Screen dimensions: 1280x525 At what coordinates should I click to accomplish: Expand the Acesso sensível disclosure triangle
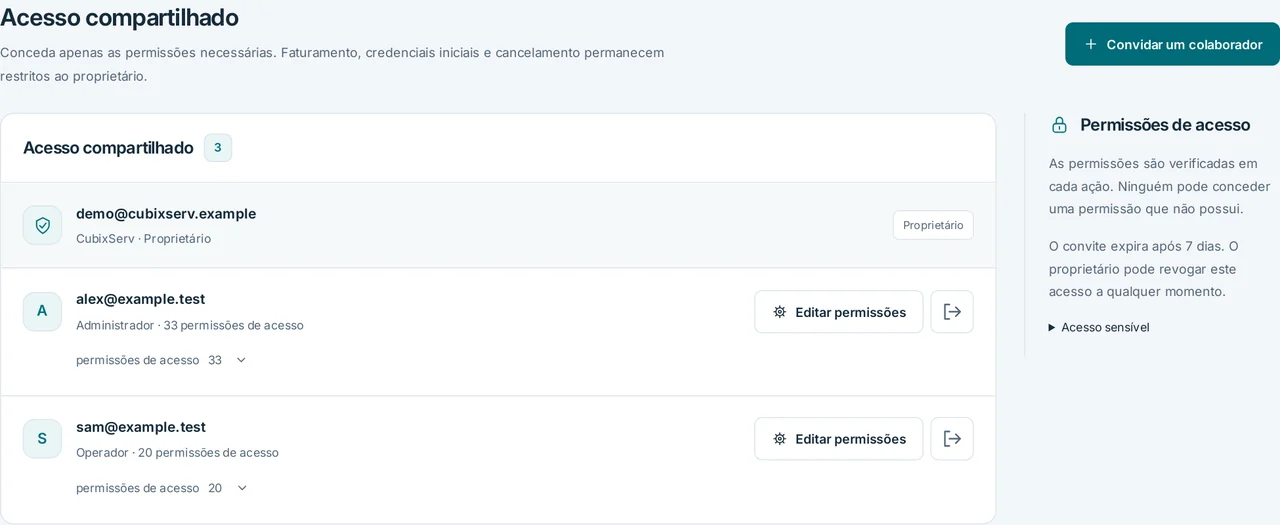tap(1052, 327)
